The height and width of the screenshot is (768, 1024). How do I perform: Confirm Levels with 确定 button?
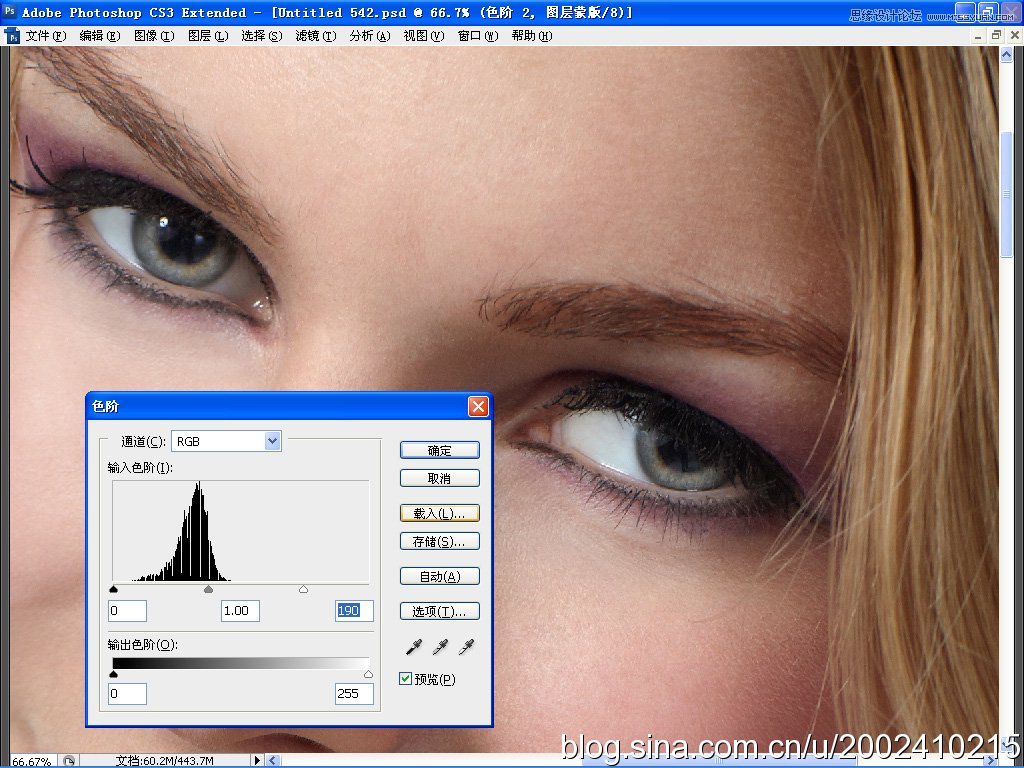coord(440,450)
